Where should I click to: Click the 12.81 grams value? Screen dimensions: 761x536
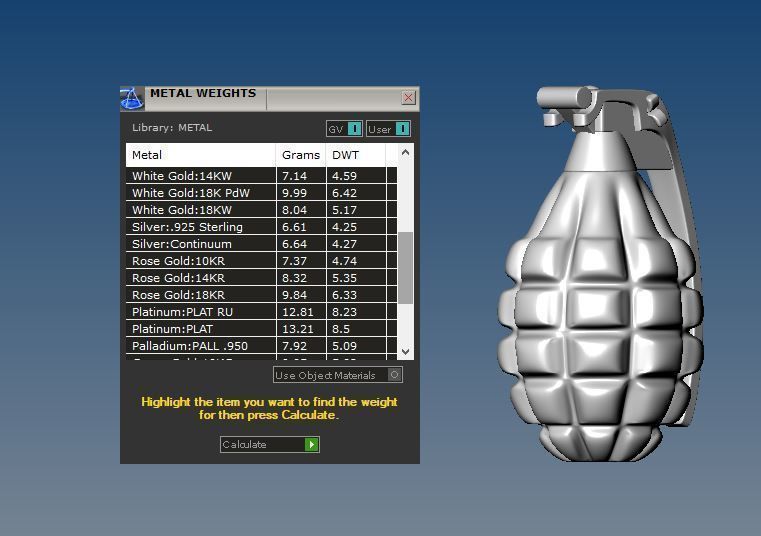[298, 312]
